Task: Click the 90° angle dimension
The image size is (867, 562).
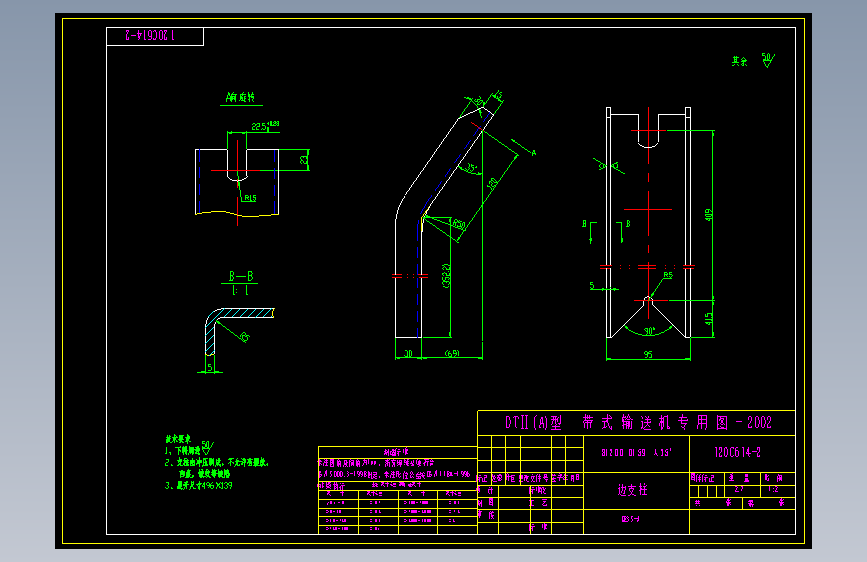Action: point(649,331)
